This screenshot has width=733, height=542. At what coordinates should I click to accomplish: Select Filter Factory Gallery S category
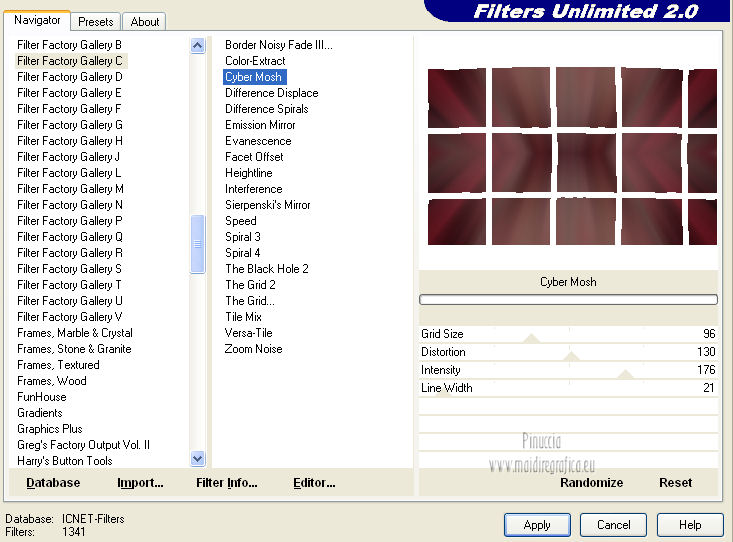(x=69, y=269)
